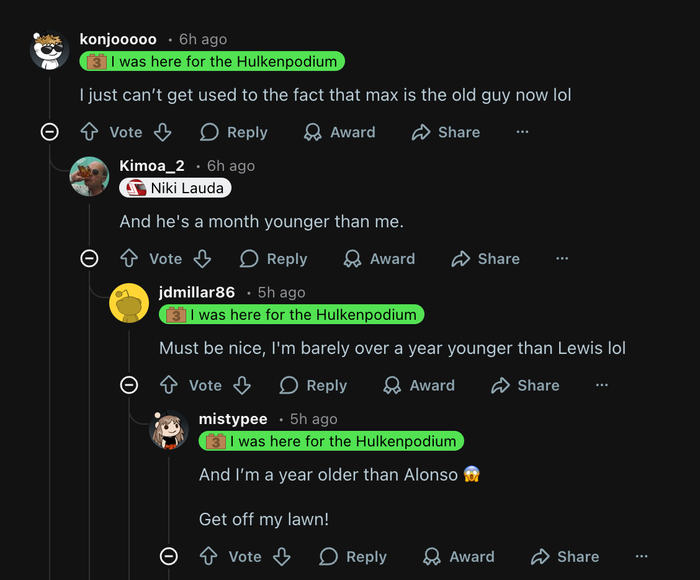
Task: Upvote Kimoa_2's comment
Action: coord(129,258)
